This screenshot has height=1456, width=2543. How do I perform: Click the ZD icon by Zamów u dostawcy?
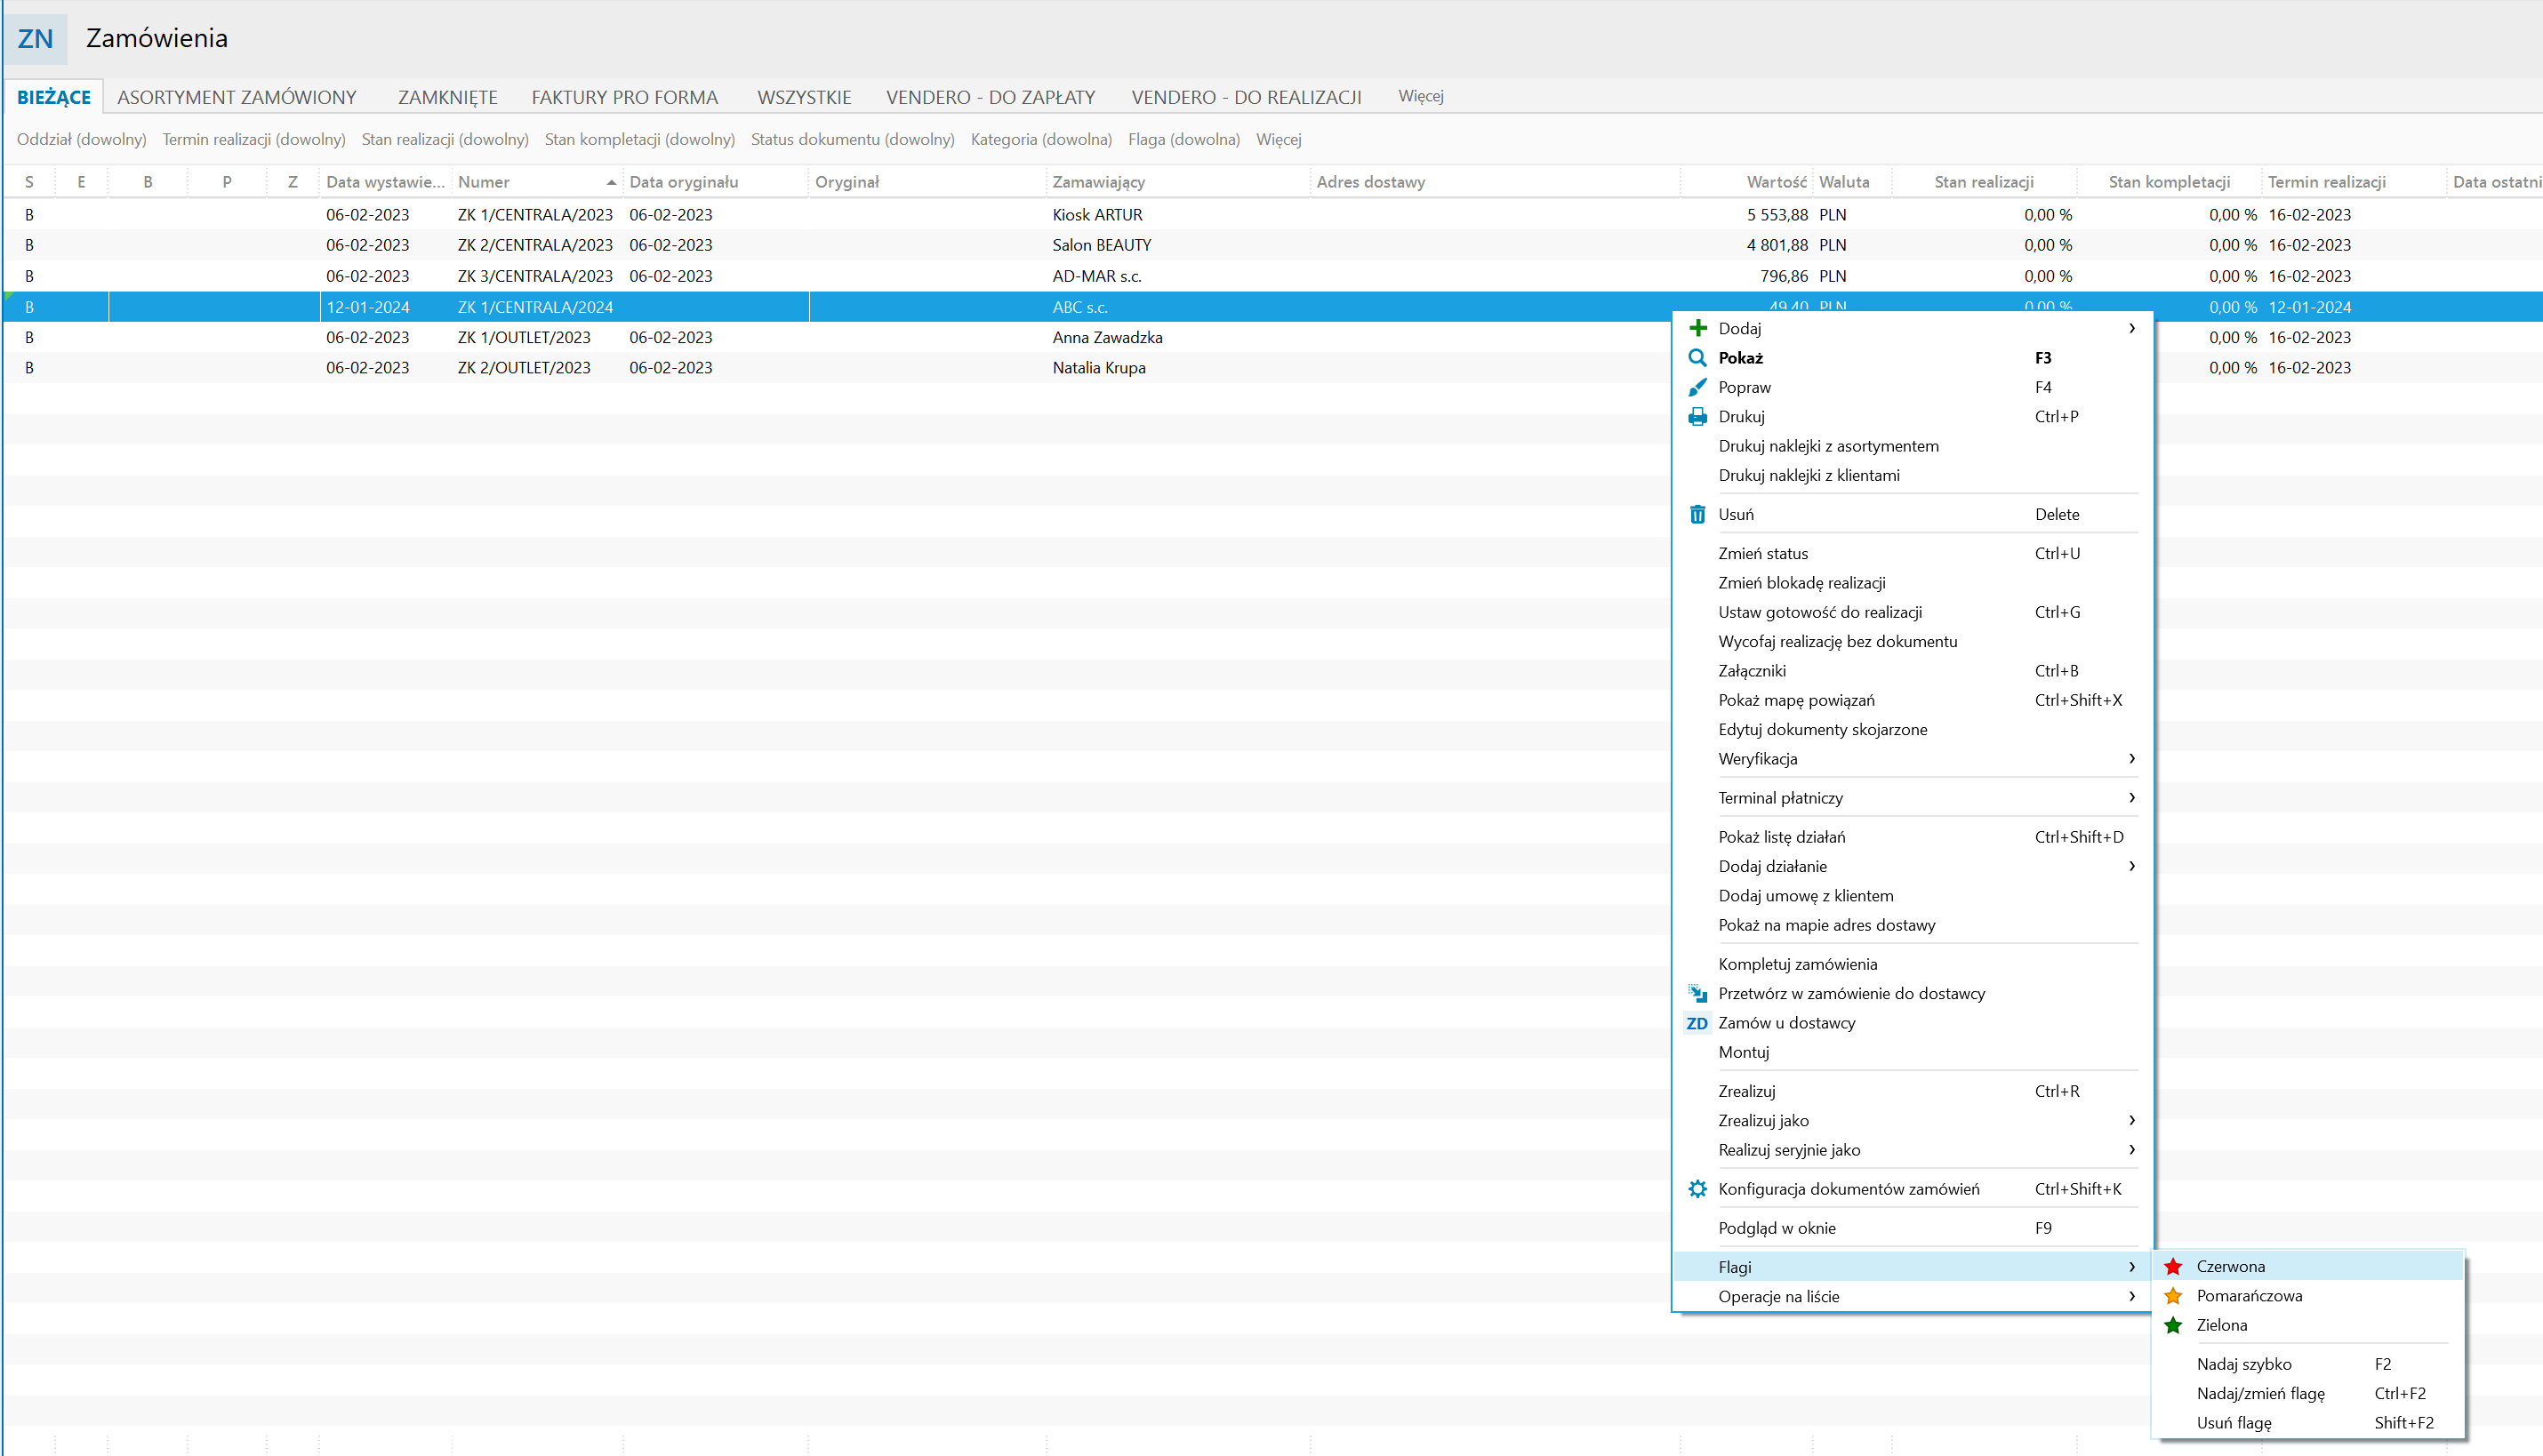point(1697,1023)
